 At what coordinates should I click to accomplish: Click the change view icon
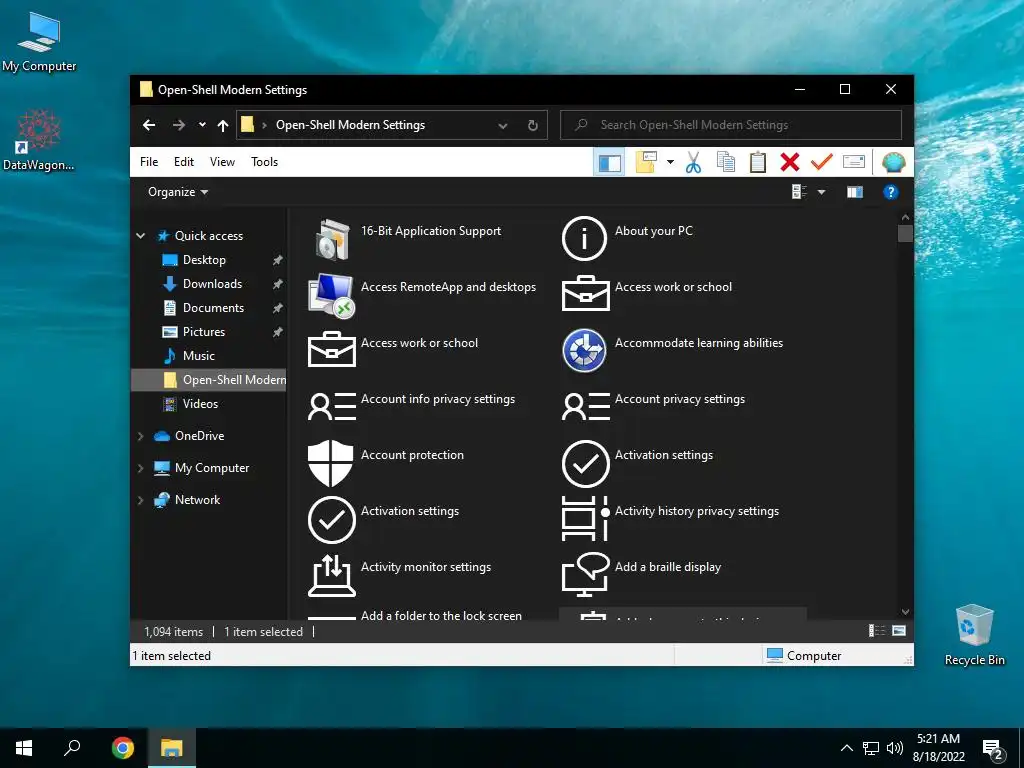[799, 192]
